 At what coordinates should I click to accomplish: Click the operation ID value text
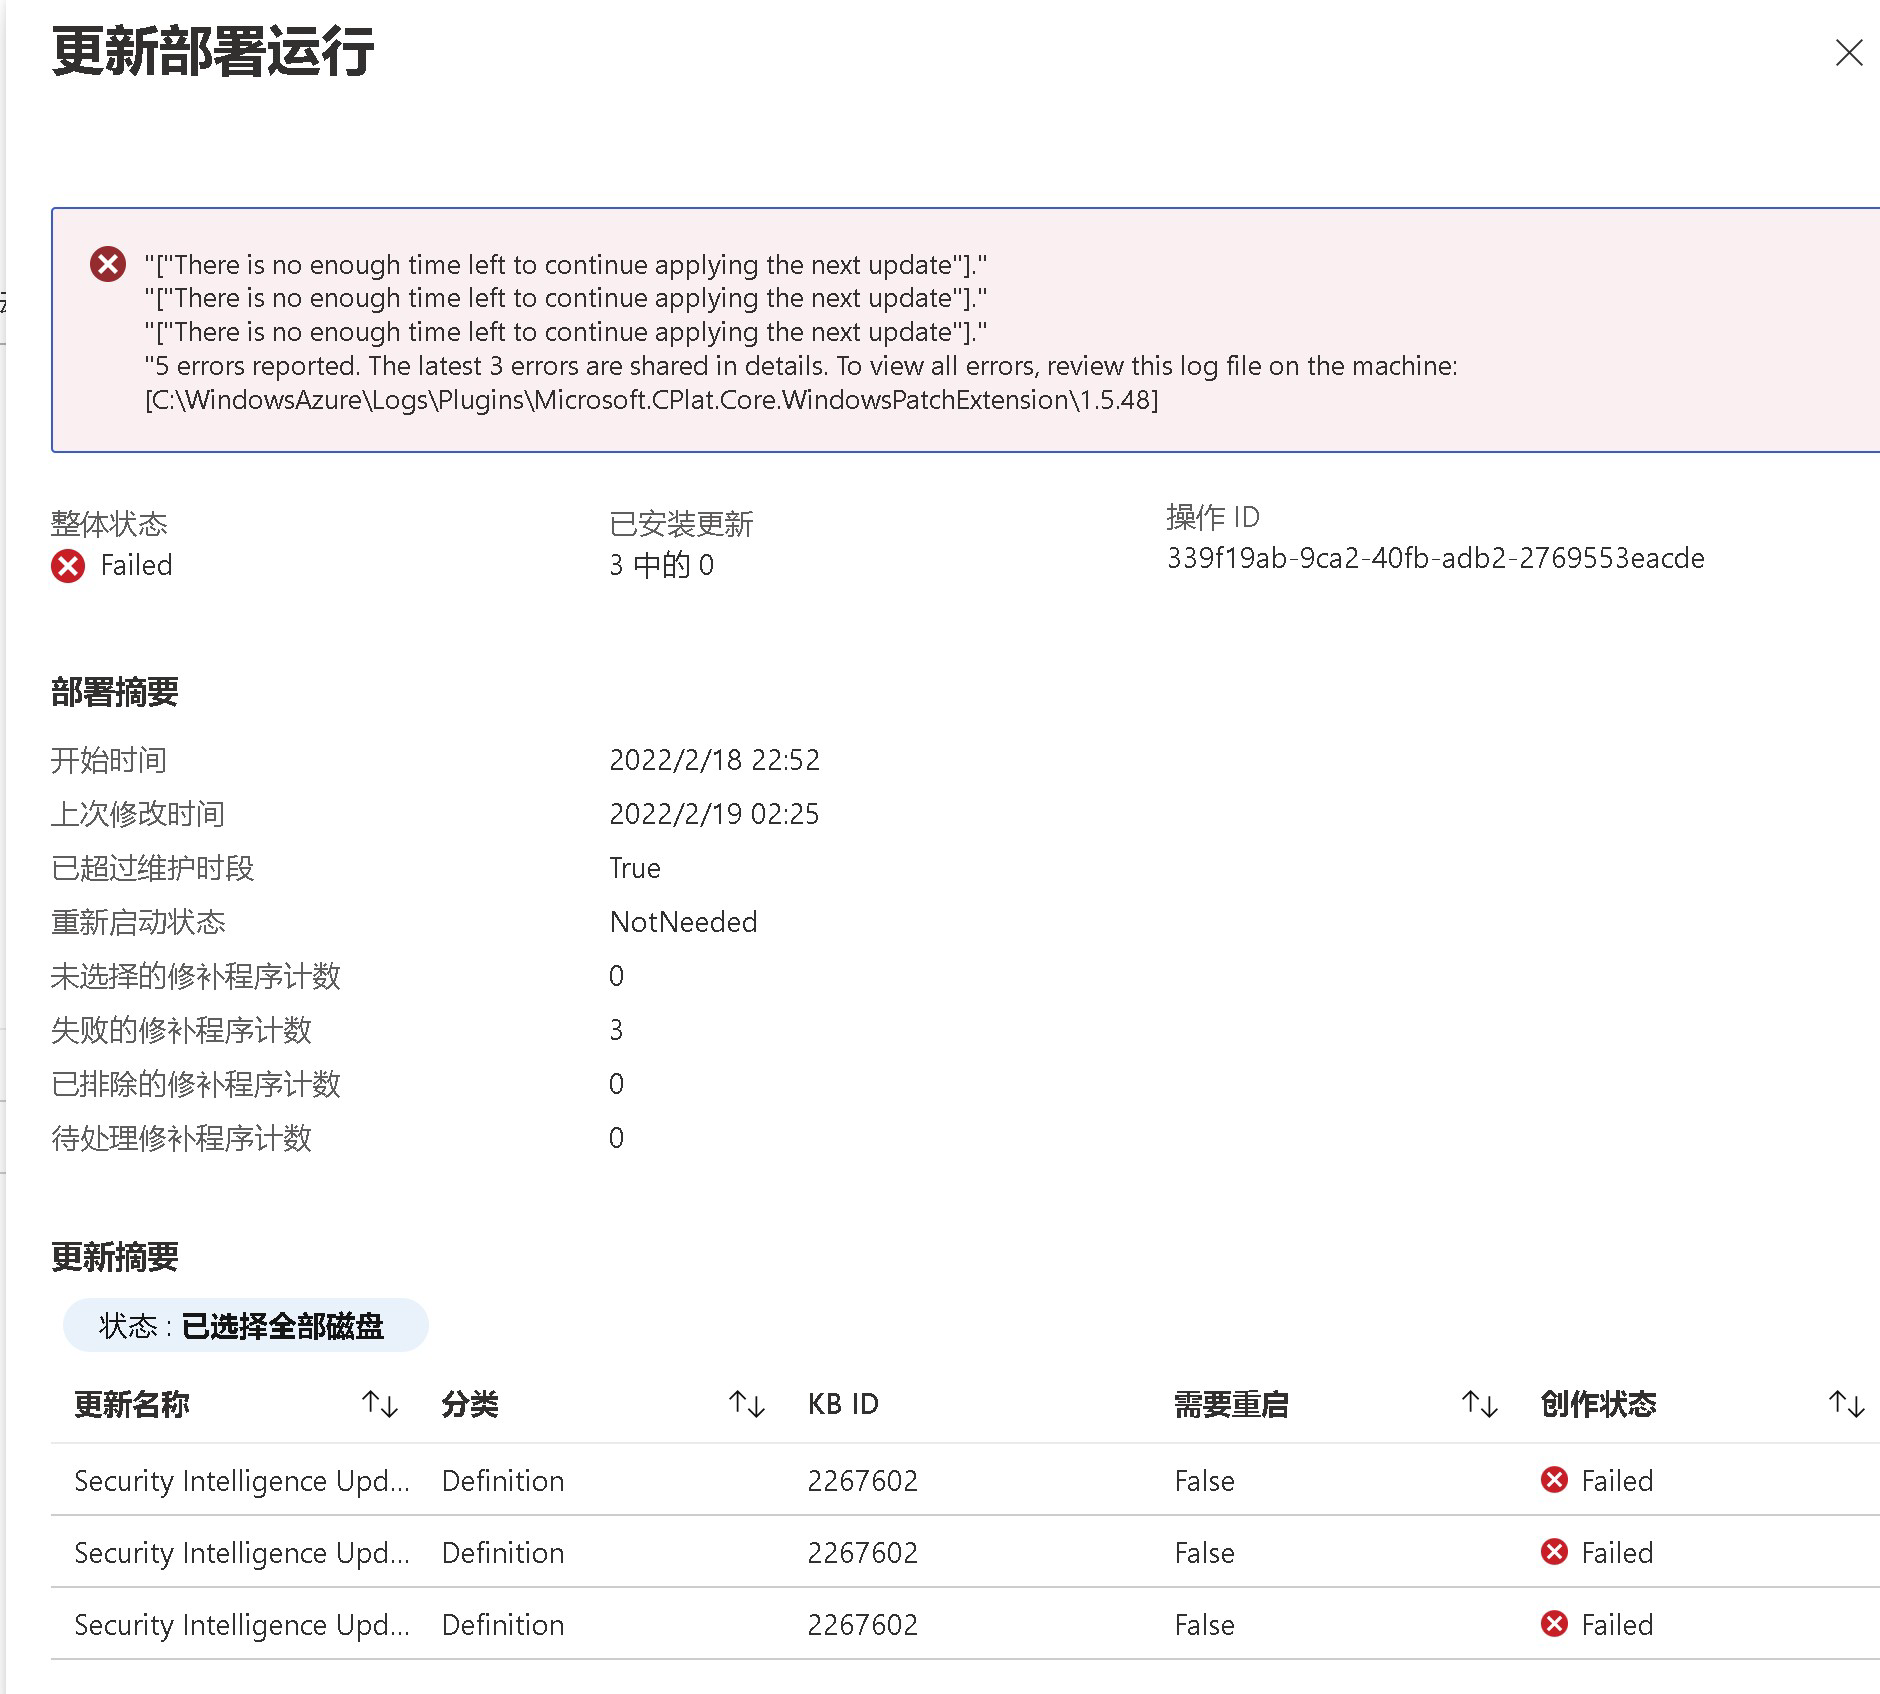(1435, 558)
